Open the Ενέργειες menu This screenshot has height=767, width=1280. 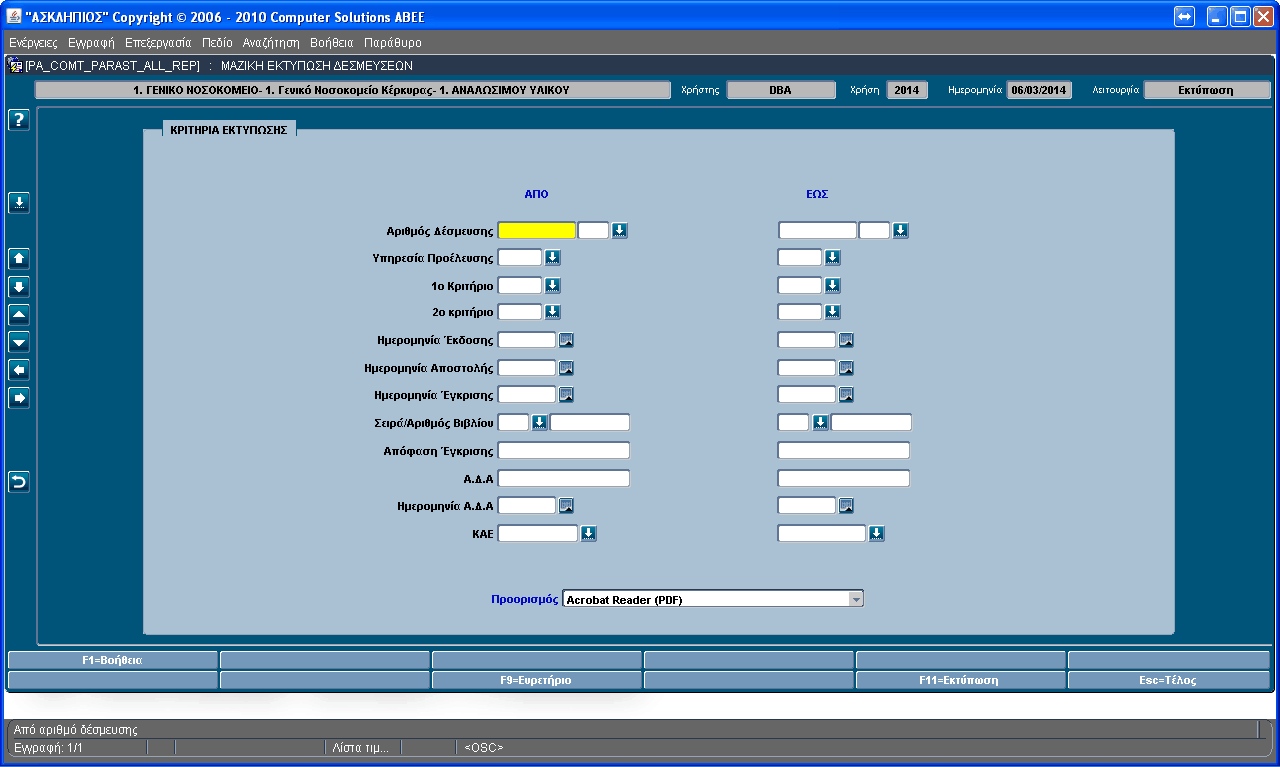tap(33, 43)
